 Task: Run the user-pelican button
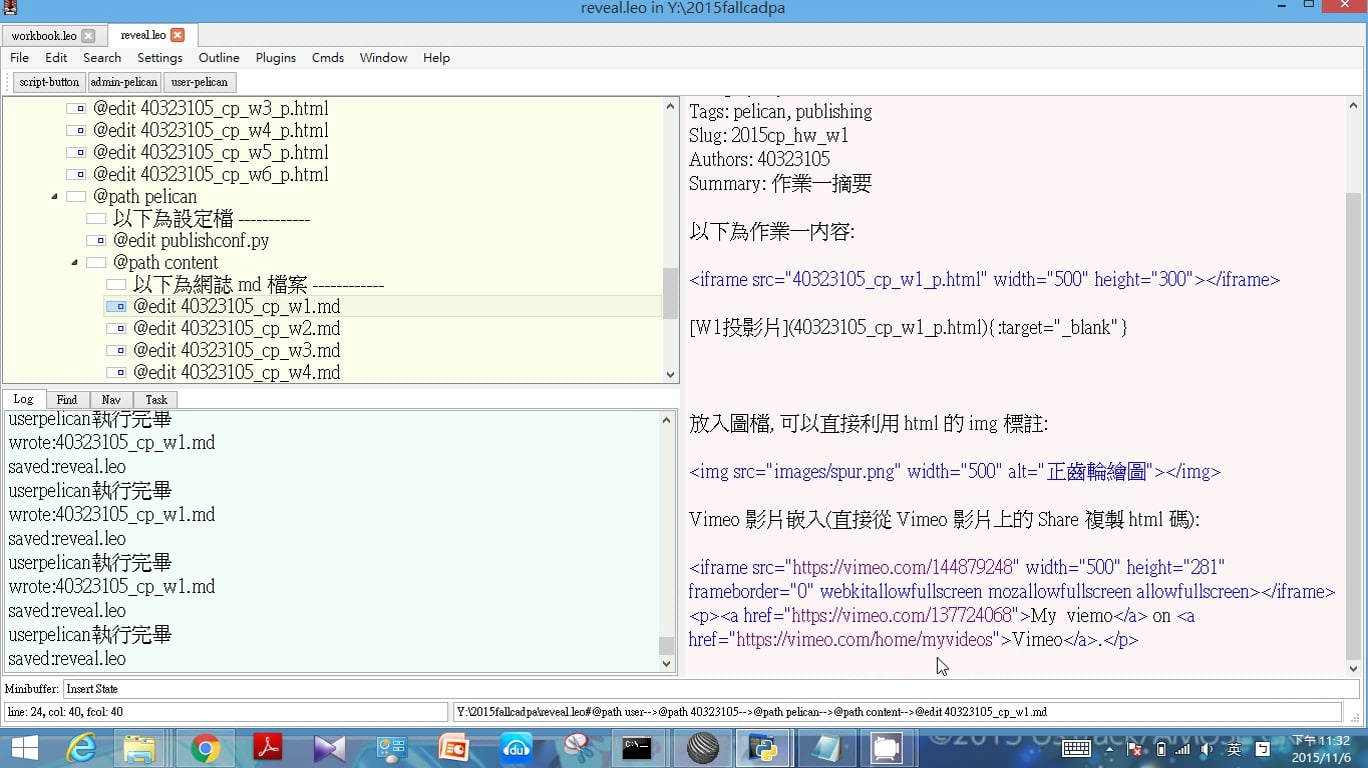click(x=199, y=82)
